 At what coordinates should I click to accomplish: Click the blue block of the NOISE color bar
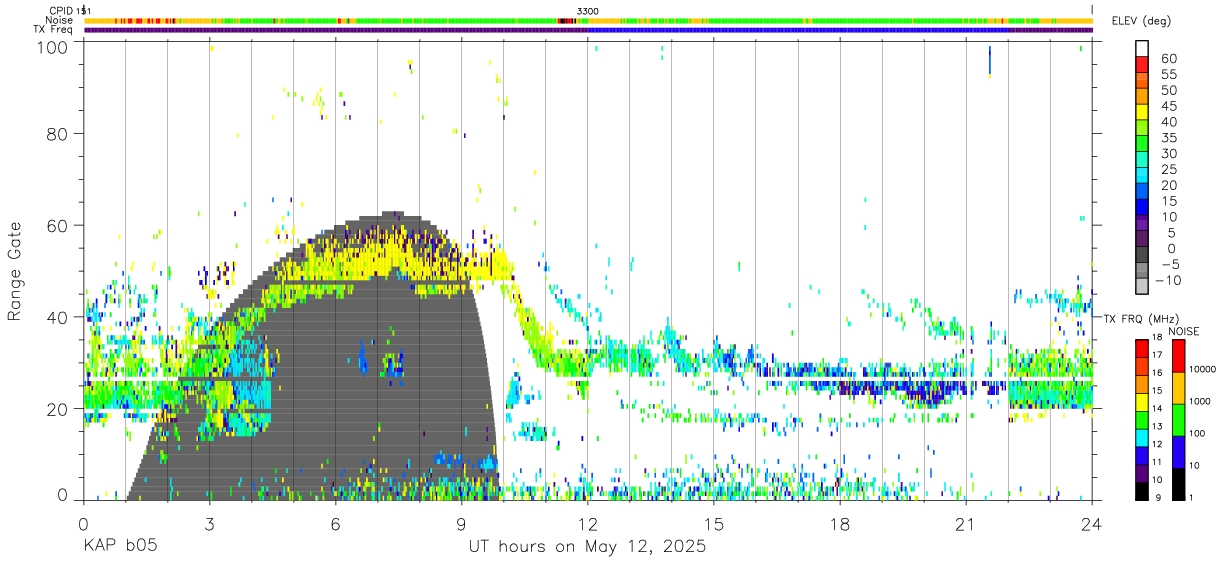pyautogui.click(x=1179, y=451)
